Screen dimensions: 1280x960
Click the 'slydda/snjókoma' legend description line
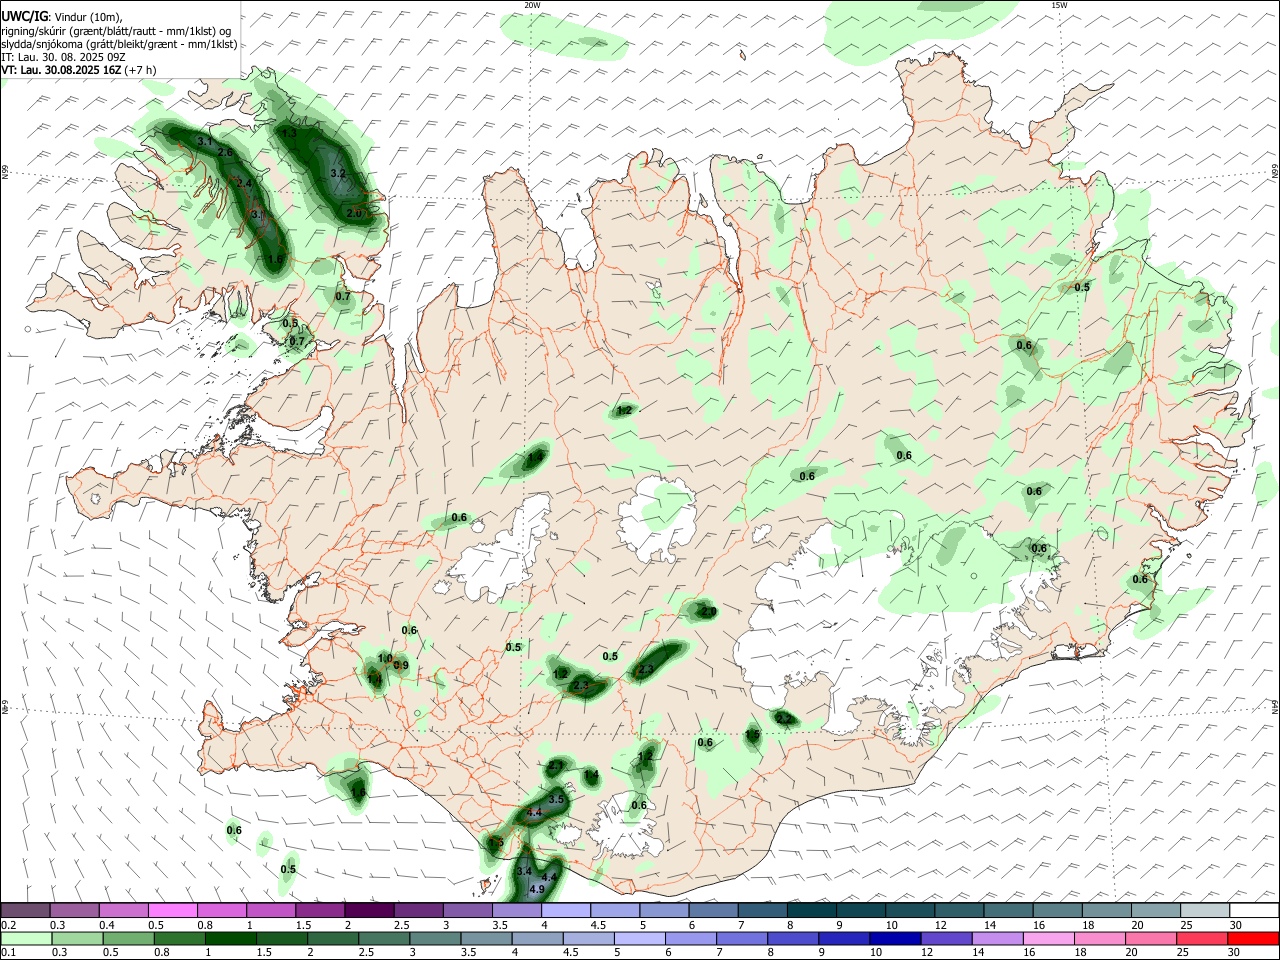(119, 44)
